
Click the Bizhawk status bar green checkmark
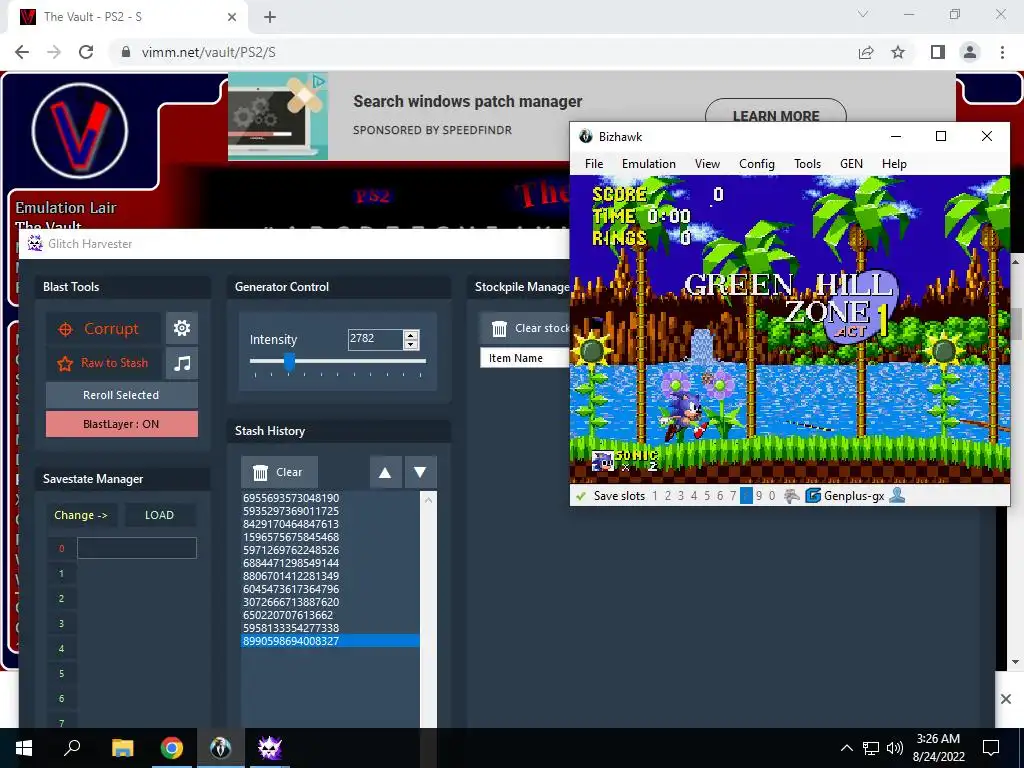[581, 496]
